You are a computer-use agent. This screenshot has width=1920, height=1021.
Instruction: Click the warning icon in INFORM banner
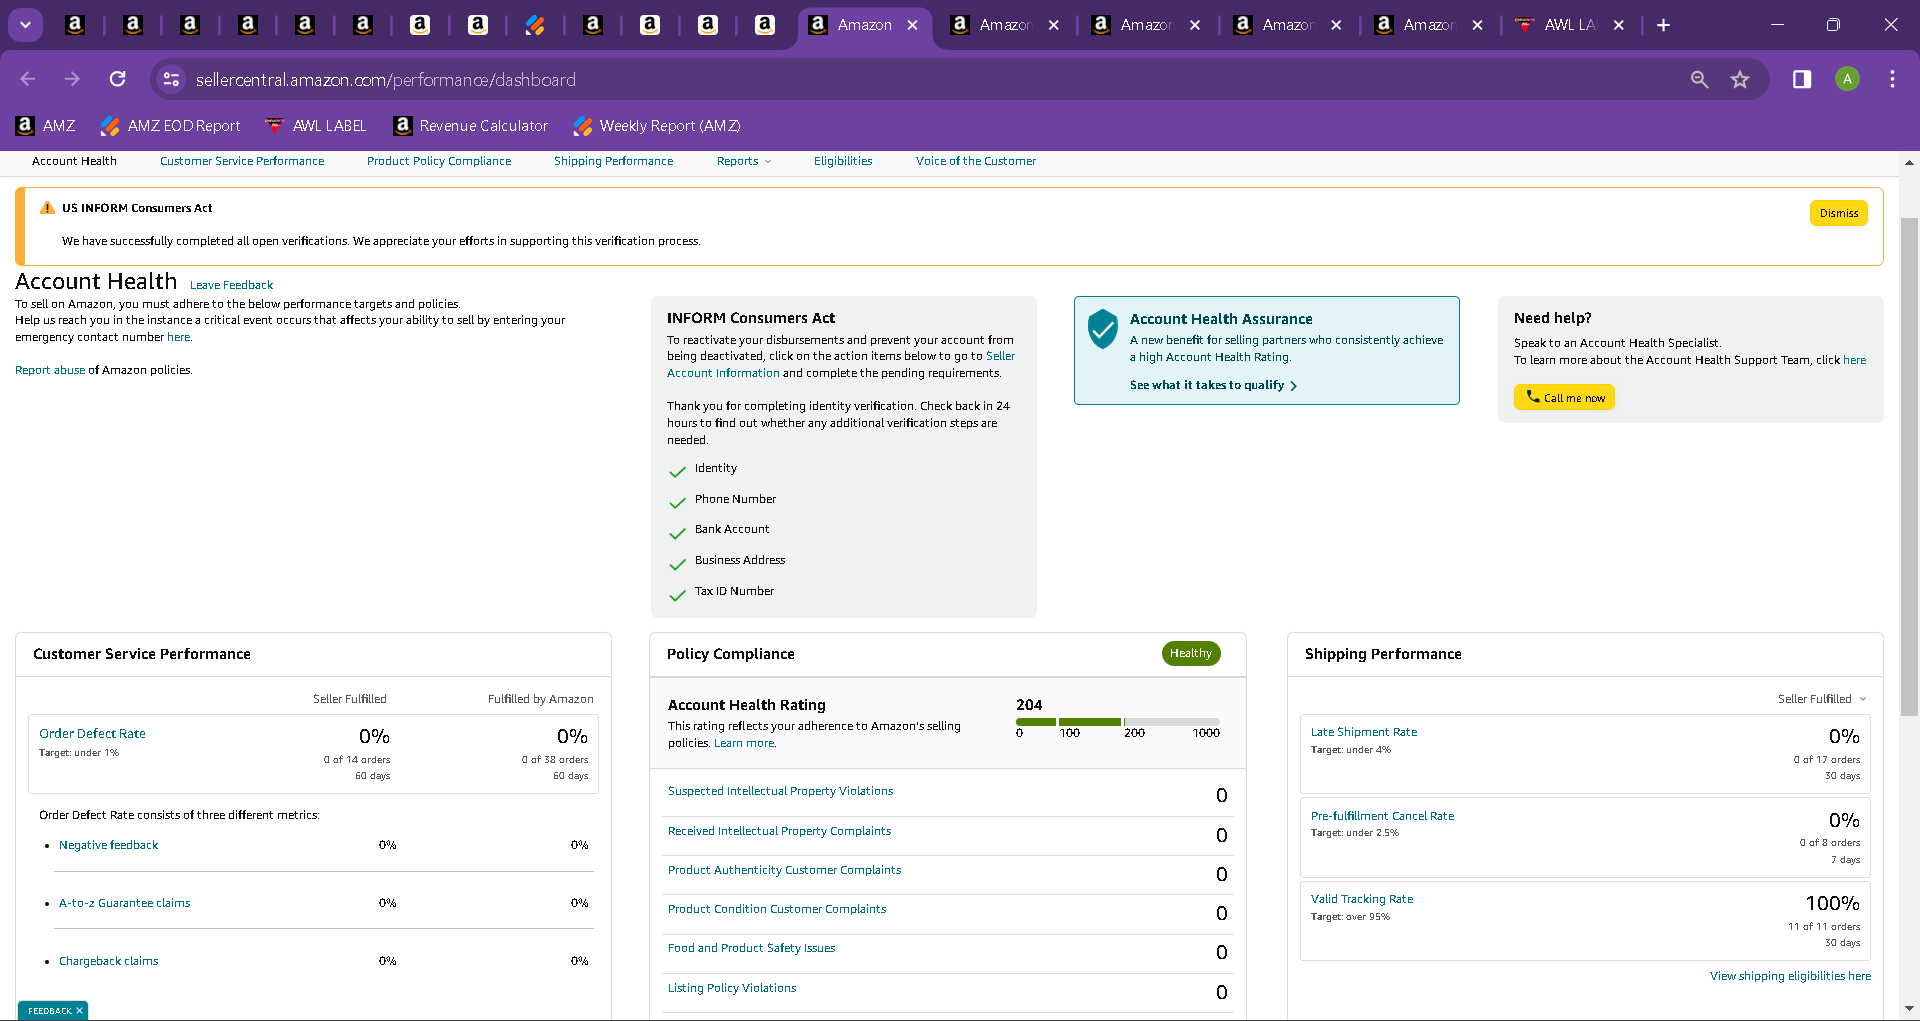(x=47, y=208)
